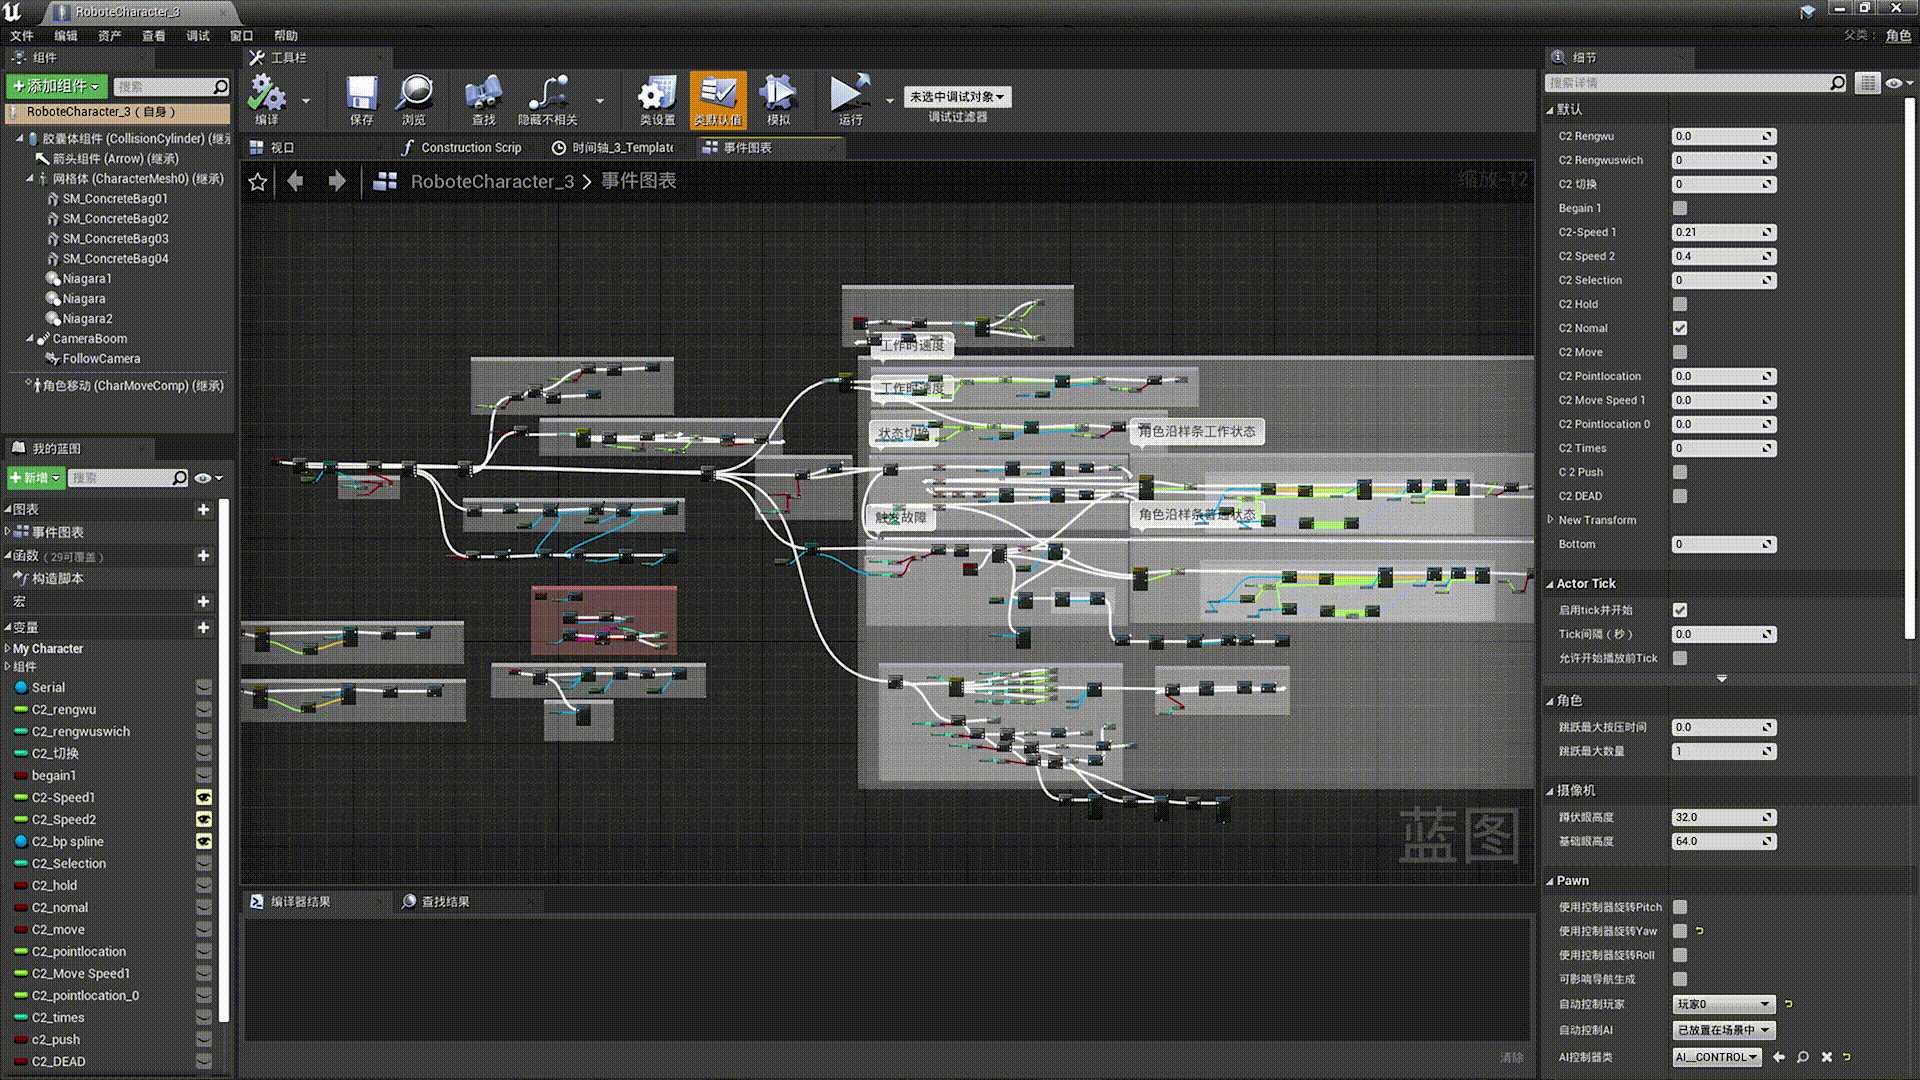Open the AI controller class dropdown
Viewport: 1920px width, 1080px height.
[1717, 1057]
